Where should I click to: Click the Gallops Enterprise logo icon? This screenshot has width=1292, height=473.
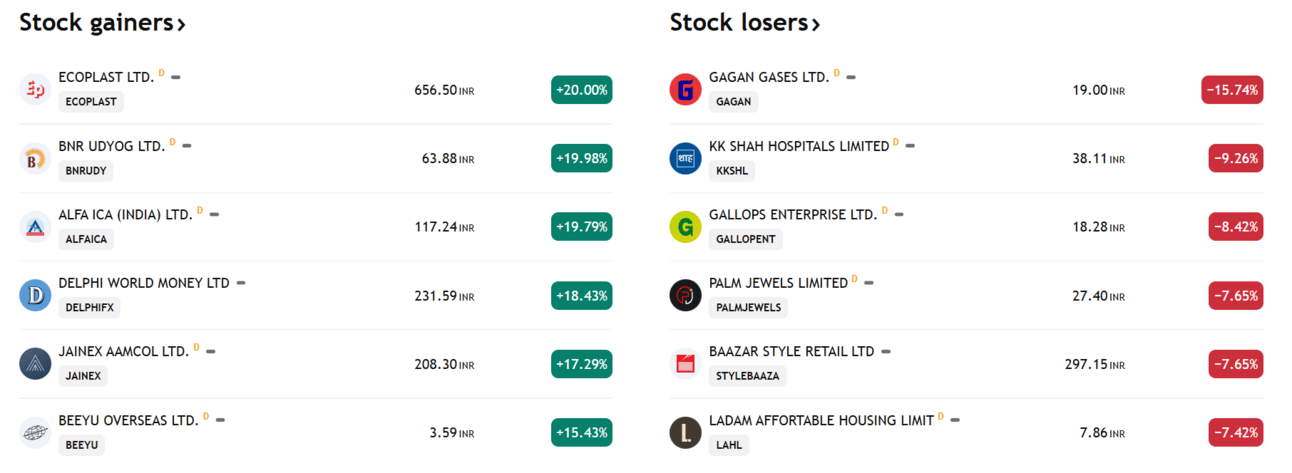tap(685, 227)
